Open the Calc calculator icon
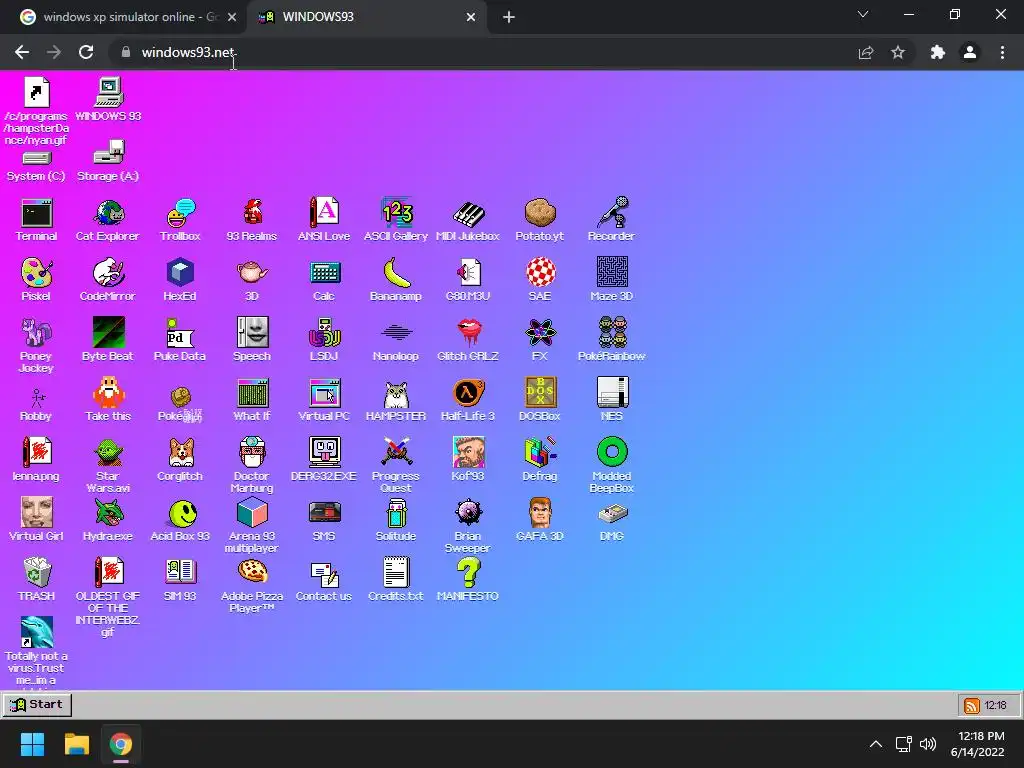Image resolution: width=1024 pixels, height=768 pixels. pos(324,280)
